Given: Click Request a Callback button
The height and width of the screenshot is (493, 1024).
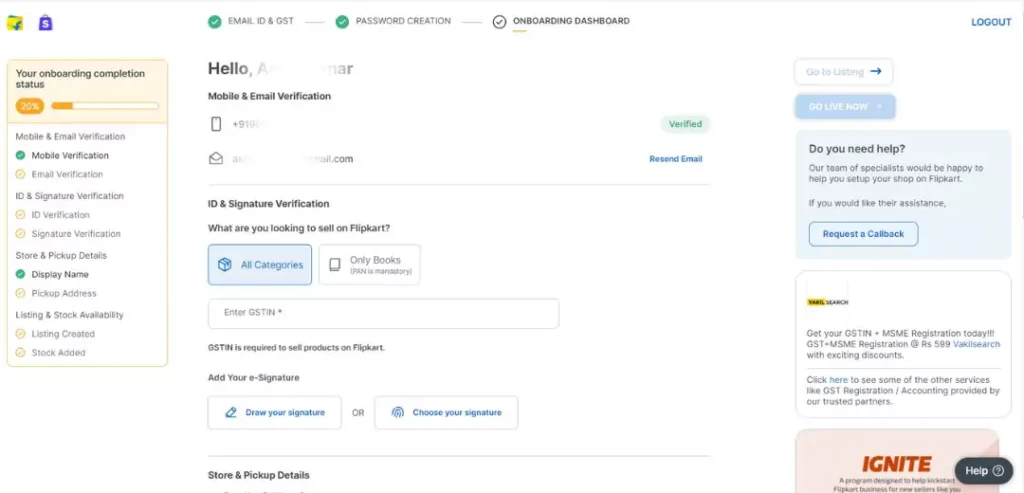Looking at the screenshot, I should 863,234.
